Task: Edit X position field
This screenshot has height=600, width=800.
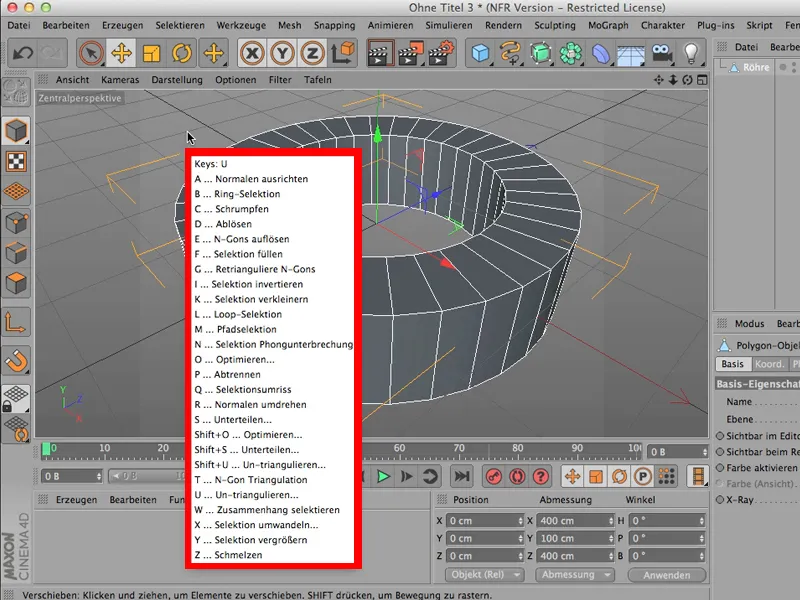Action: 485,521
